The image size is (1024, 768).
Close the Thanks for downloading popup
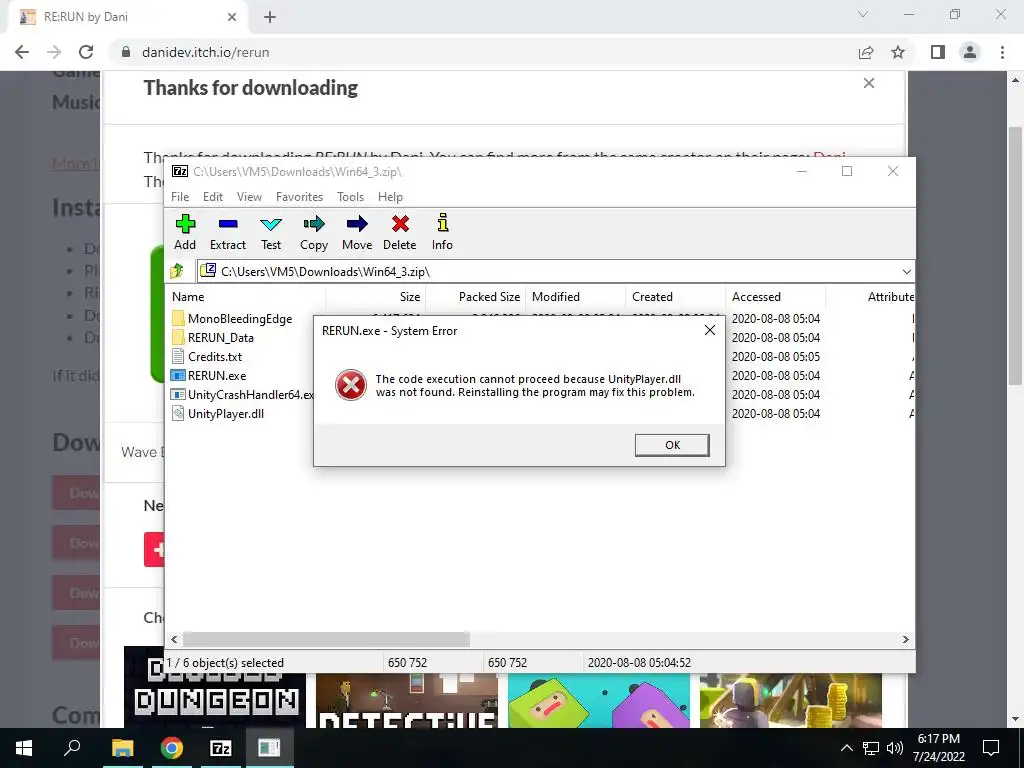[869, 83]
